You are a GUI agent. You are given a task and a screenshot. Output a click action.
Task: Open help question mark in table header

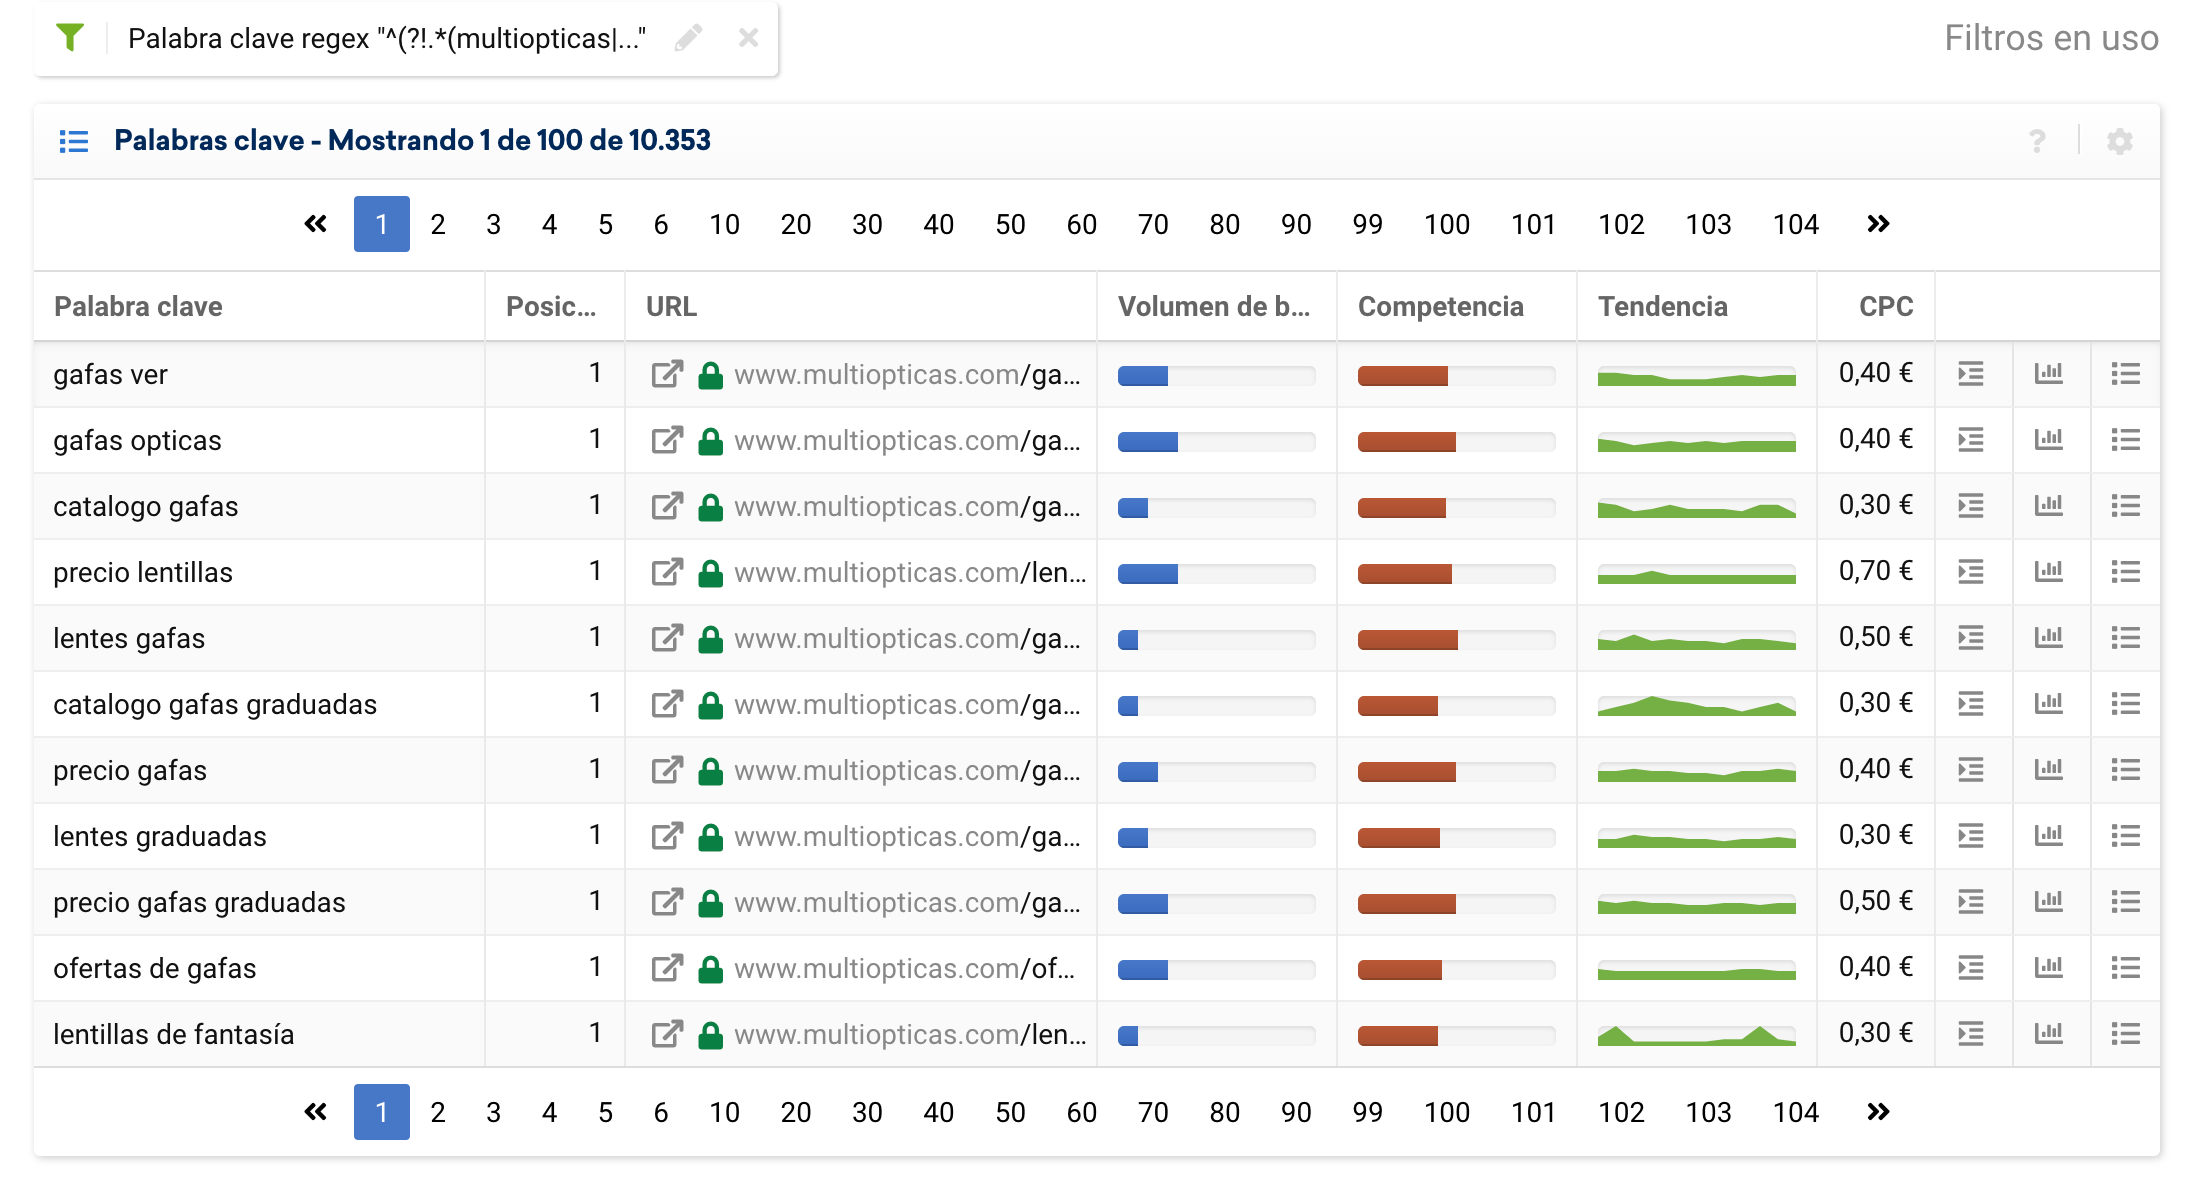click(x=2037, y=141)
